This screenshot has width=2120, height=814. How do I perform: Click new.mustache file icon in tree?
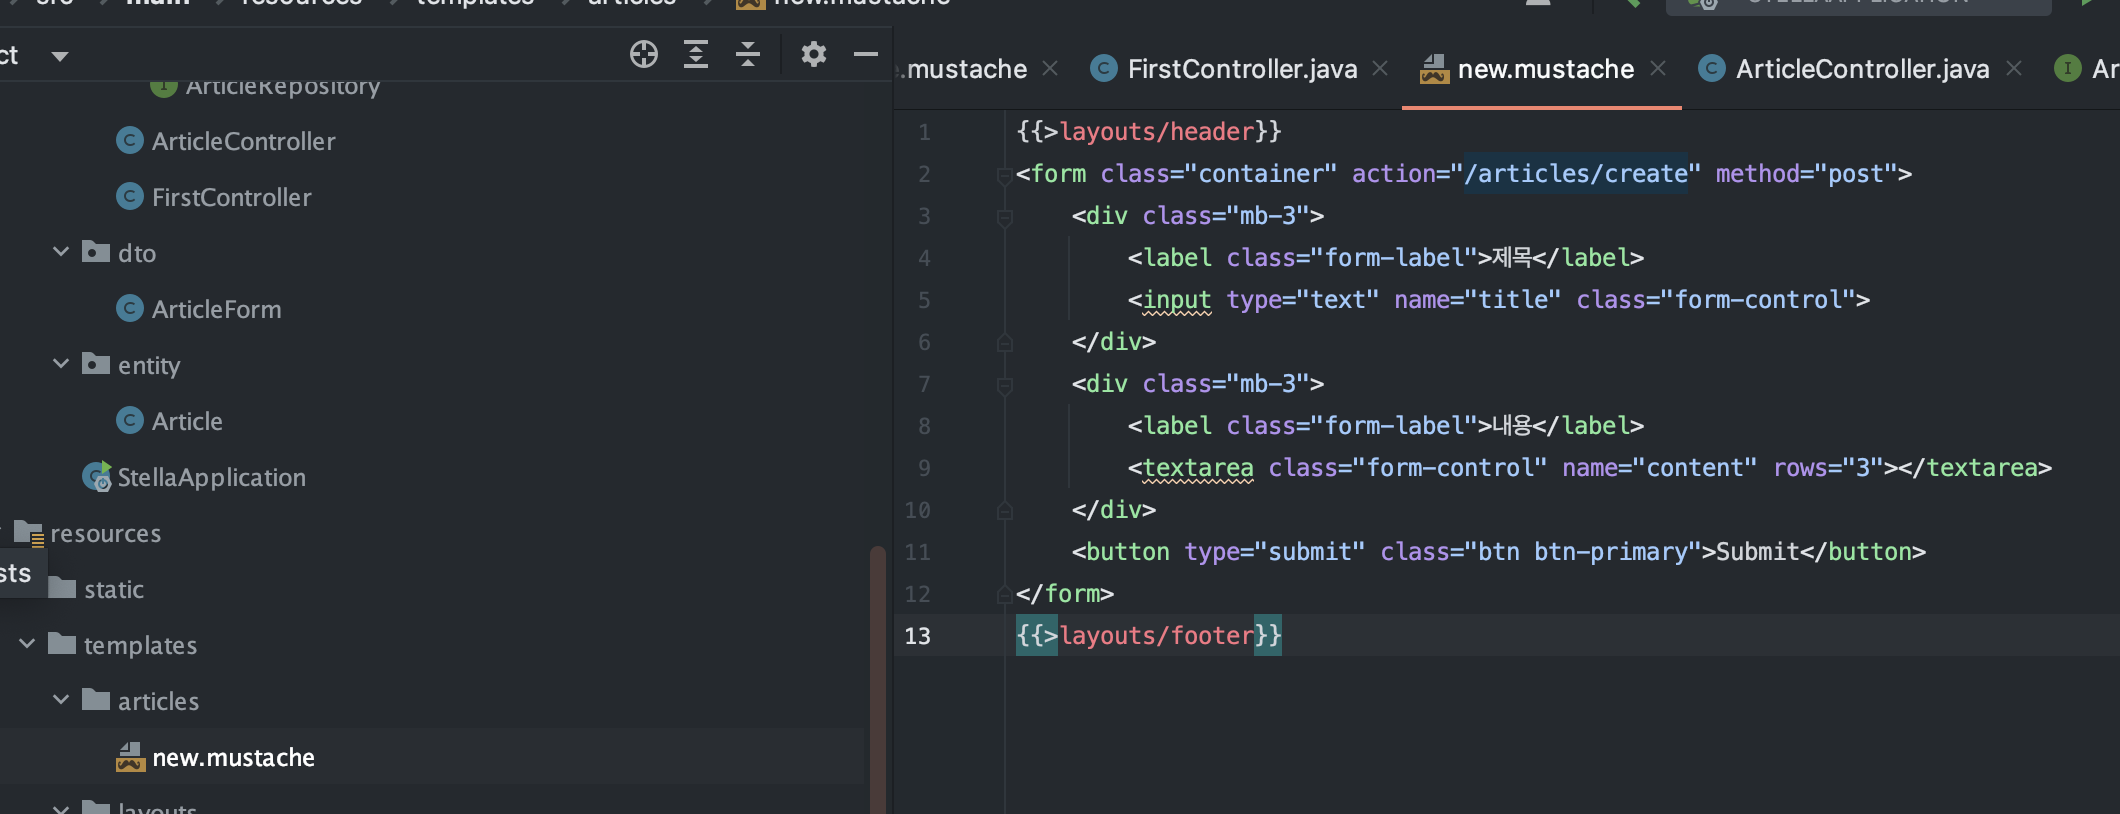click(x=131, y=757)
